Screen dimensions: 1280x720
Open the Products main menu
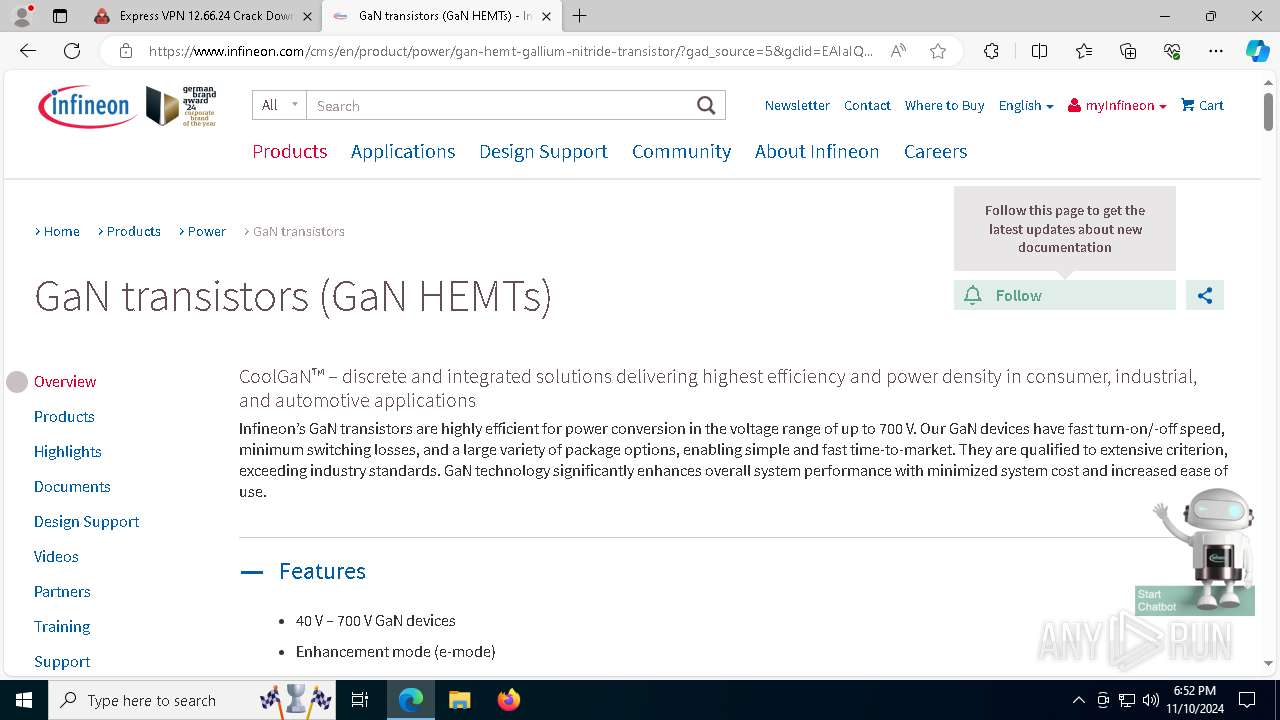290,151
